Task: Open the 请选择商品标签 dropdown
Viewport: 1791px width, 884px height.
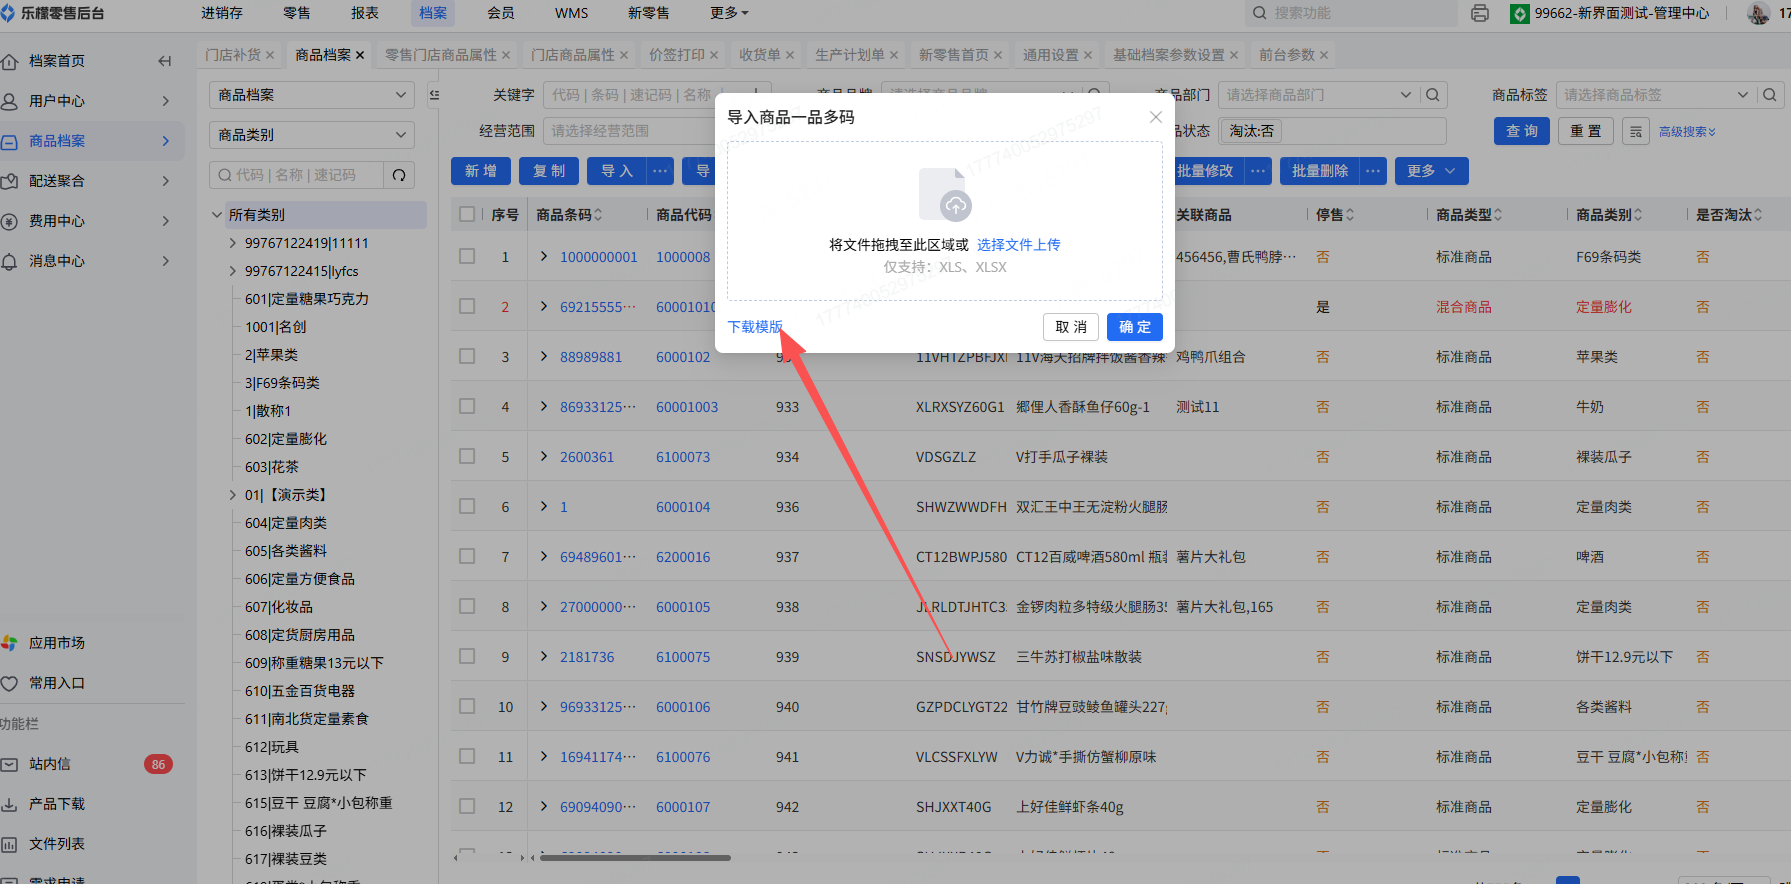Action: point(1656,95)
